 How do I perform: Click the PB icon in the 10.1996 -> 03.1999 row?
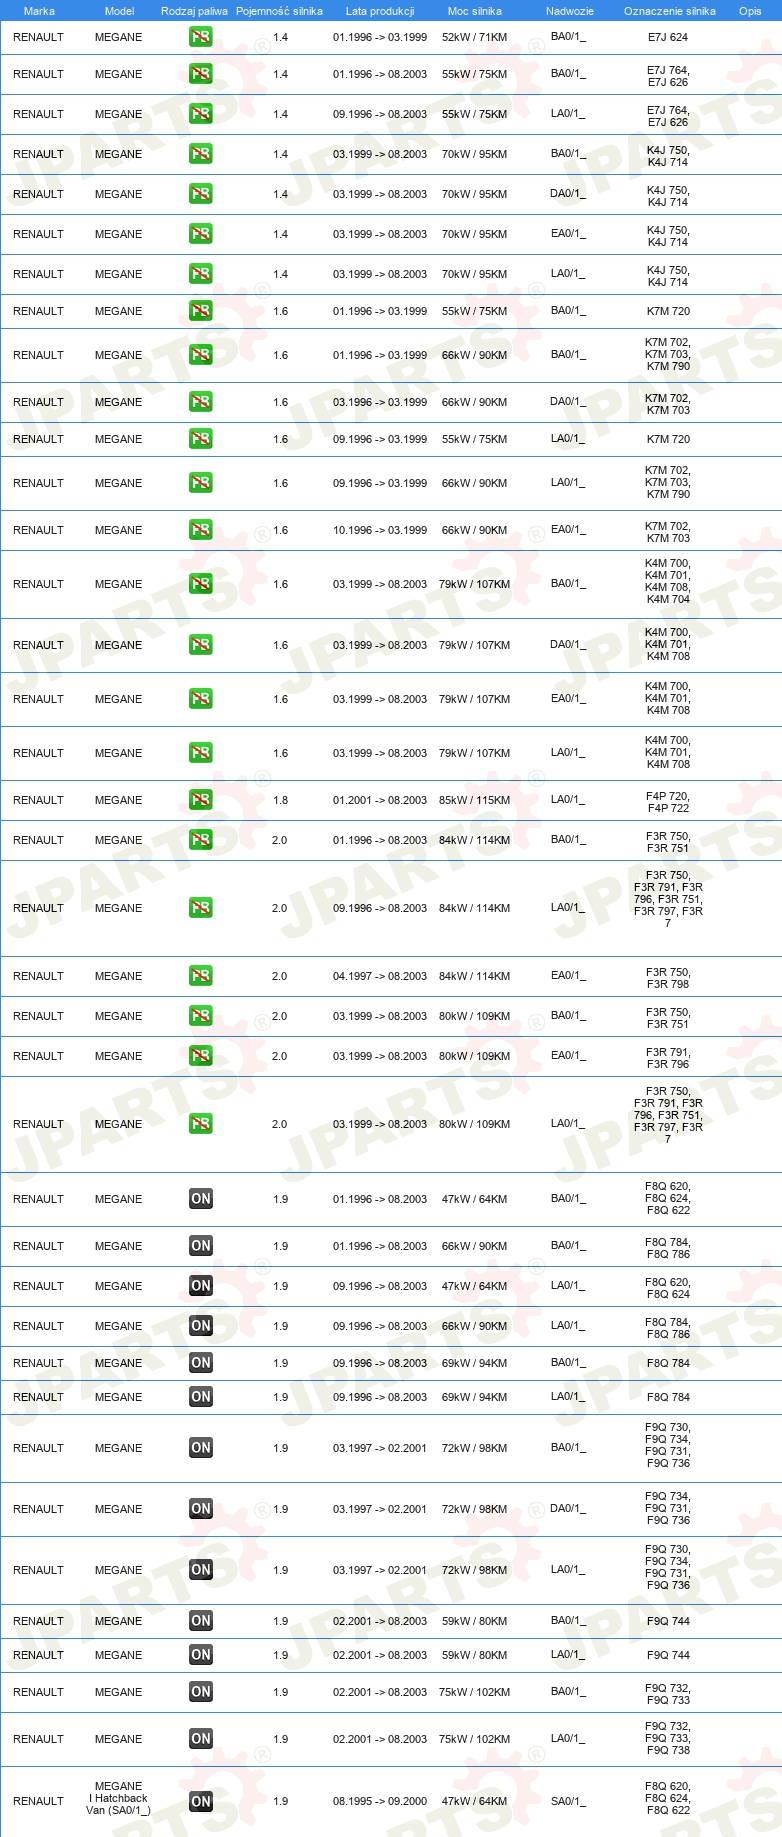[201, 530]
